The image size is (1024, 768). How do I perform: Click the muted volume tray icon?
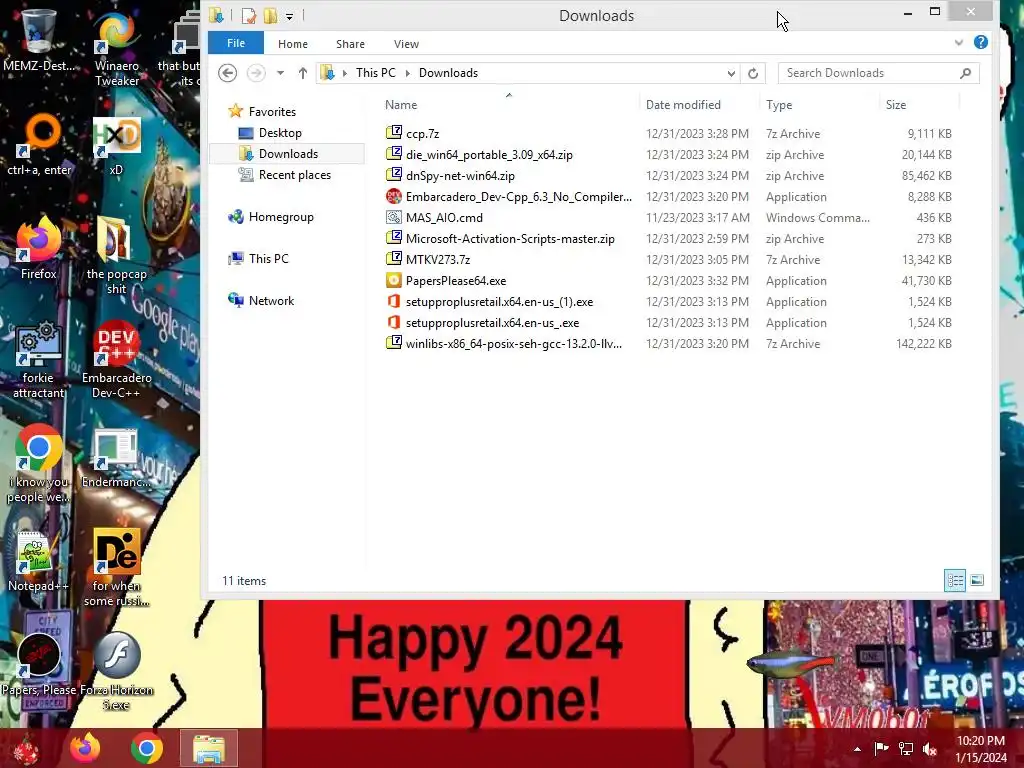[929, 748]
